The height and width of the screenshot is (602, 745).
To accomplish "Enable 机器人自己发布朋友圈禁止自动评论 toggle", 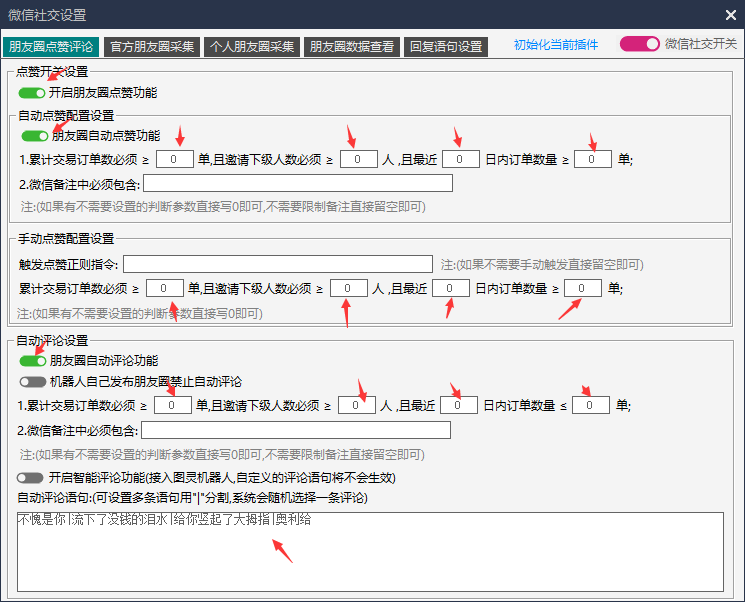I will coord(32,382).
